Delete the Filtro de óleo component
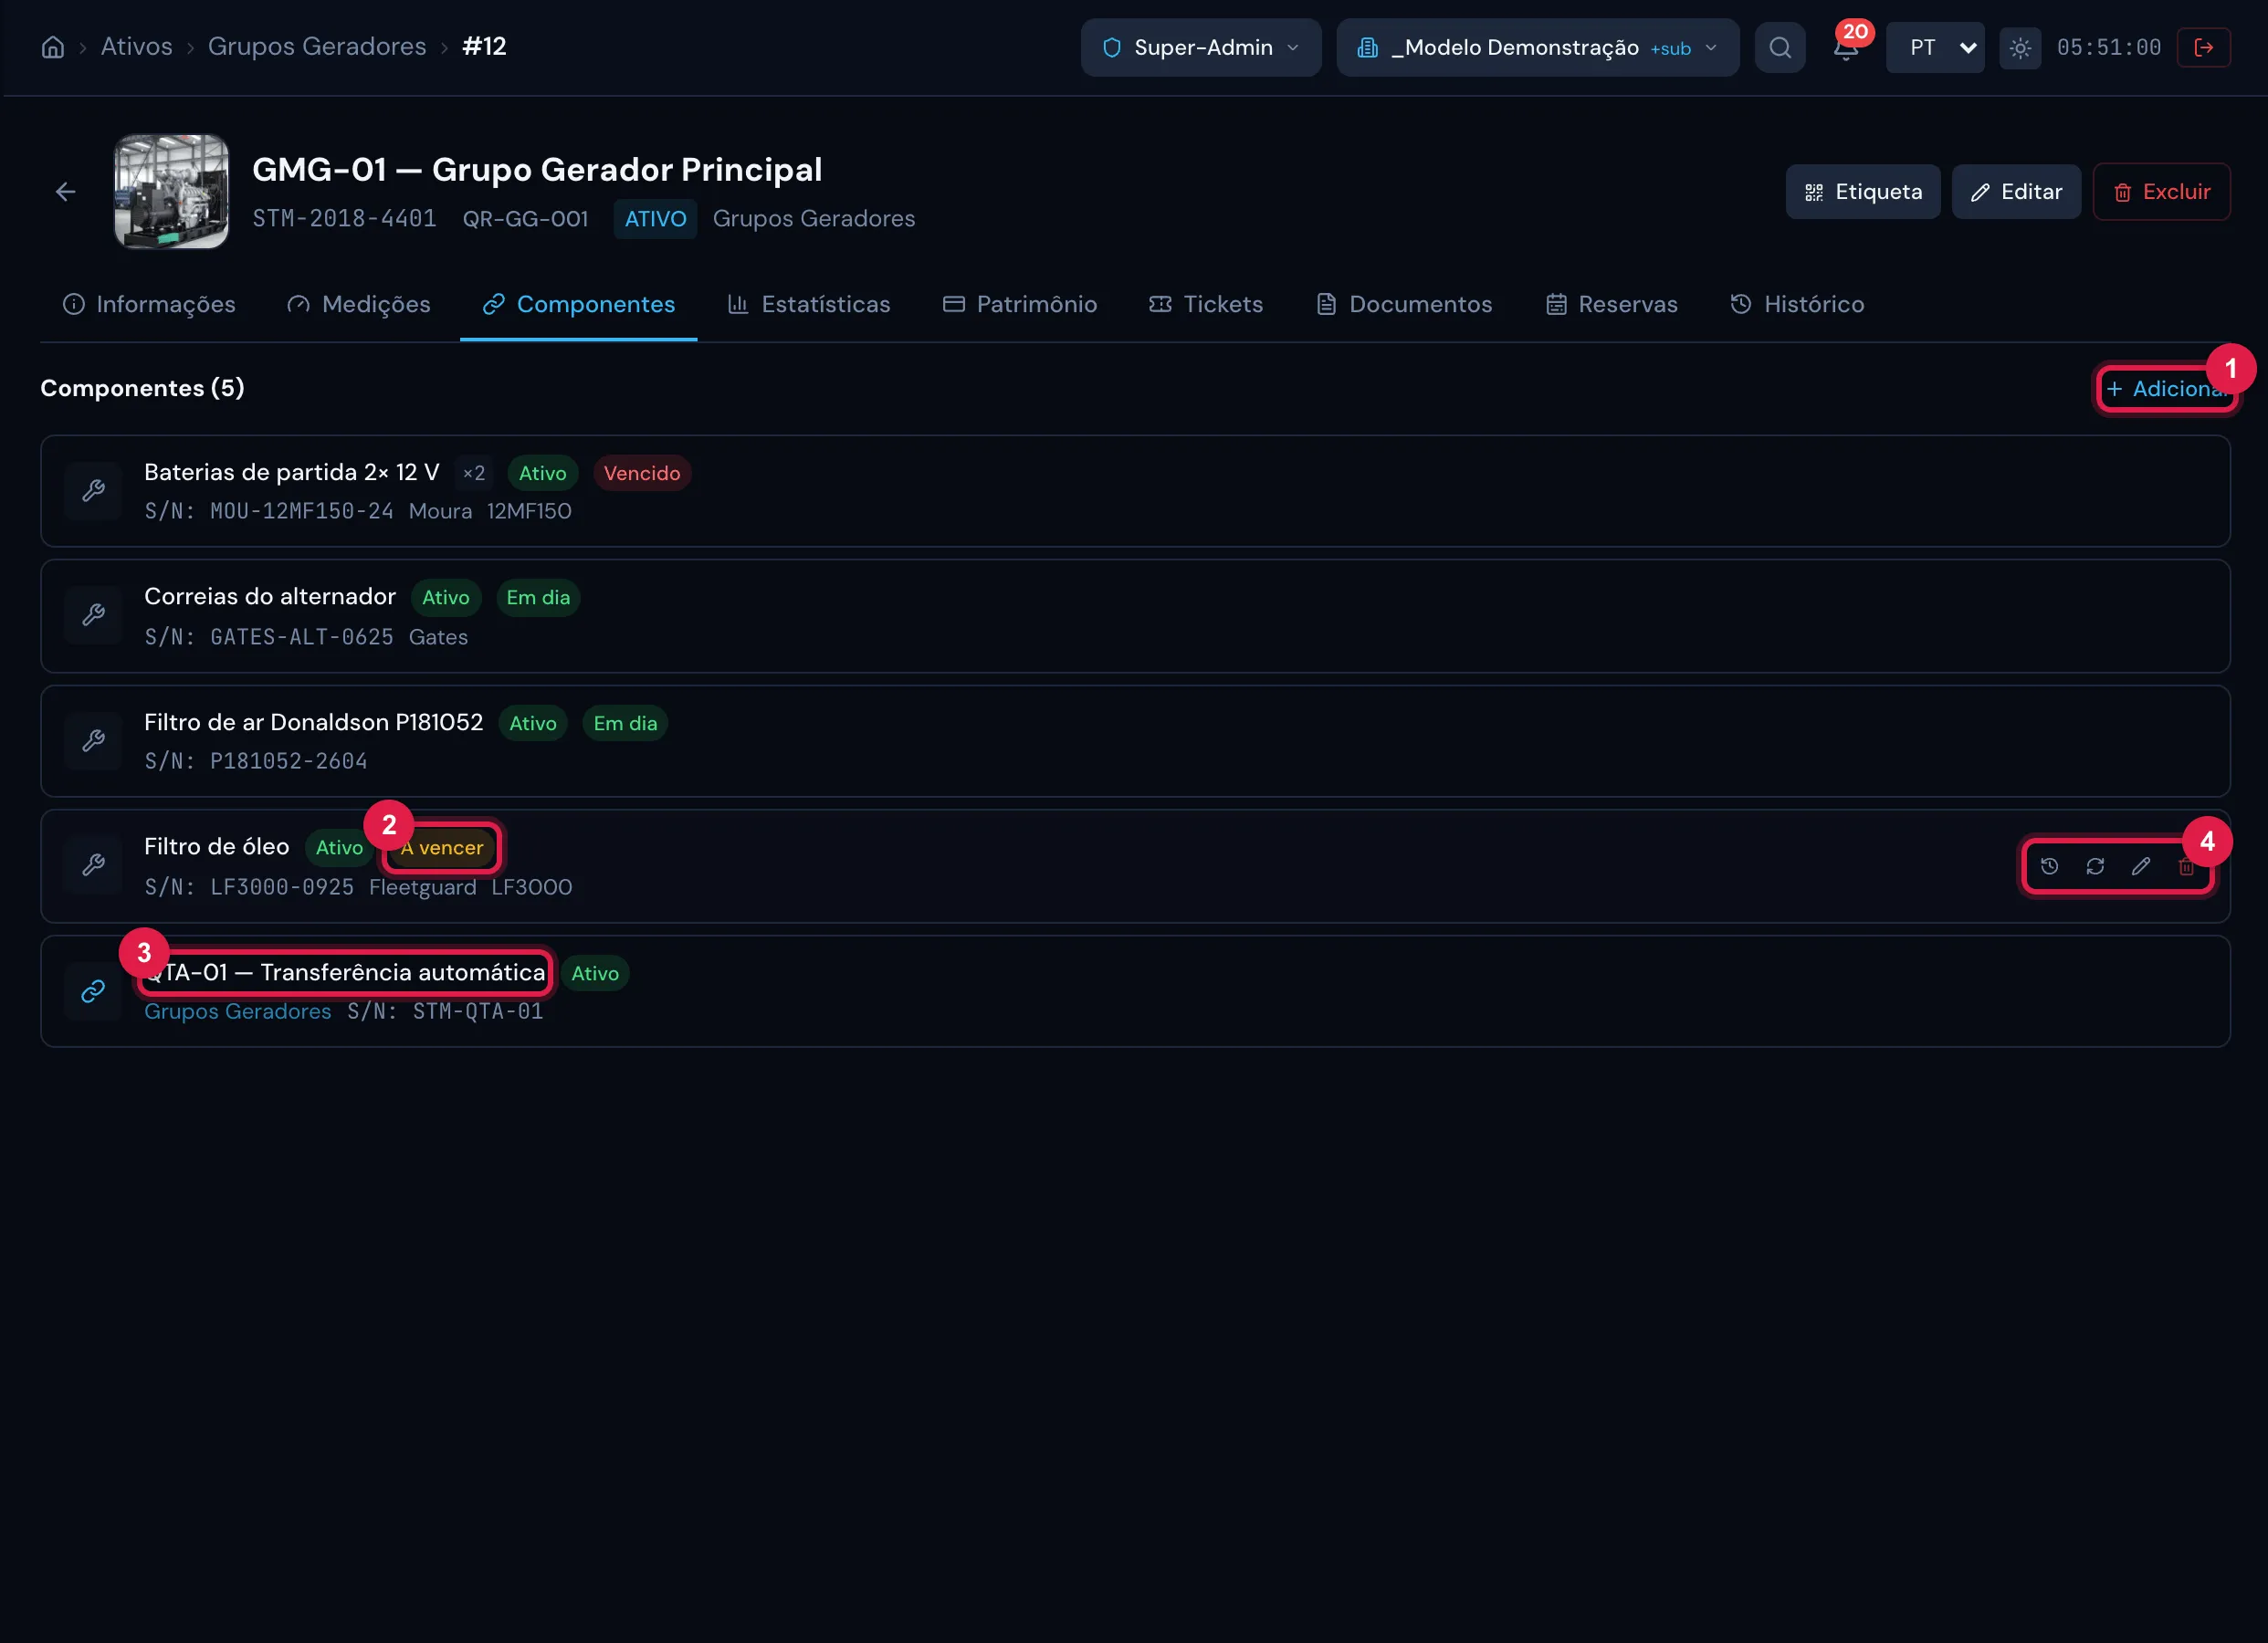 pyautogui.click(x=2186, y=866)
